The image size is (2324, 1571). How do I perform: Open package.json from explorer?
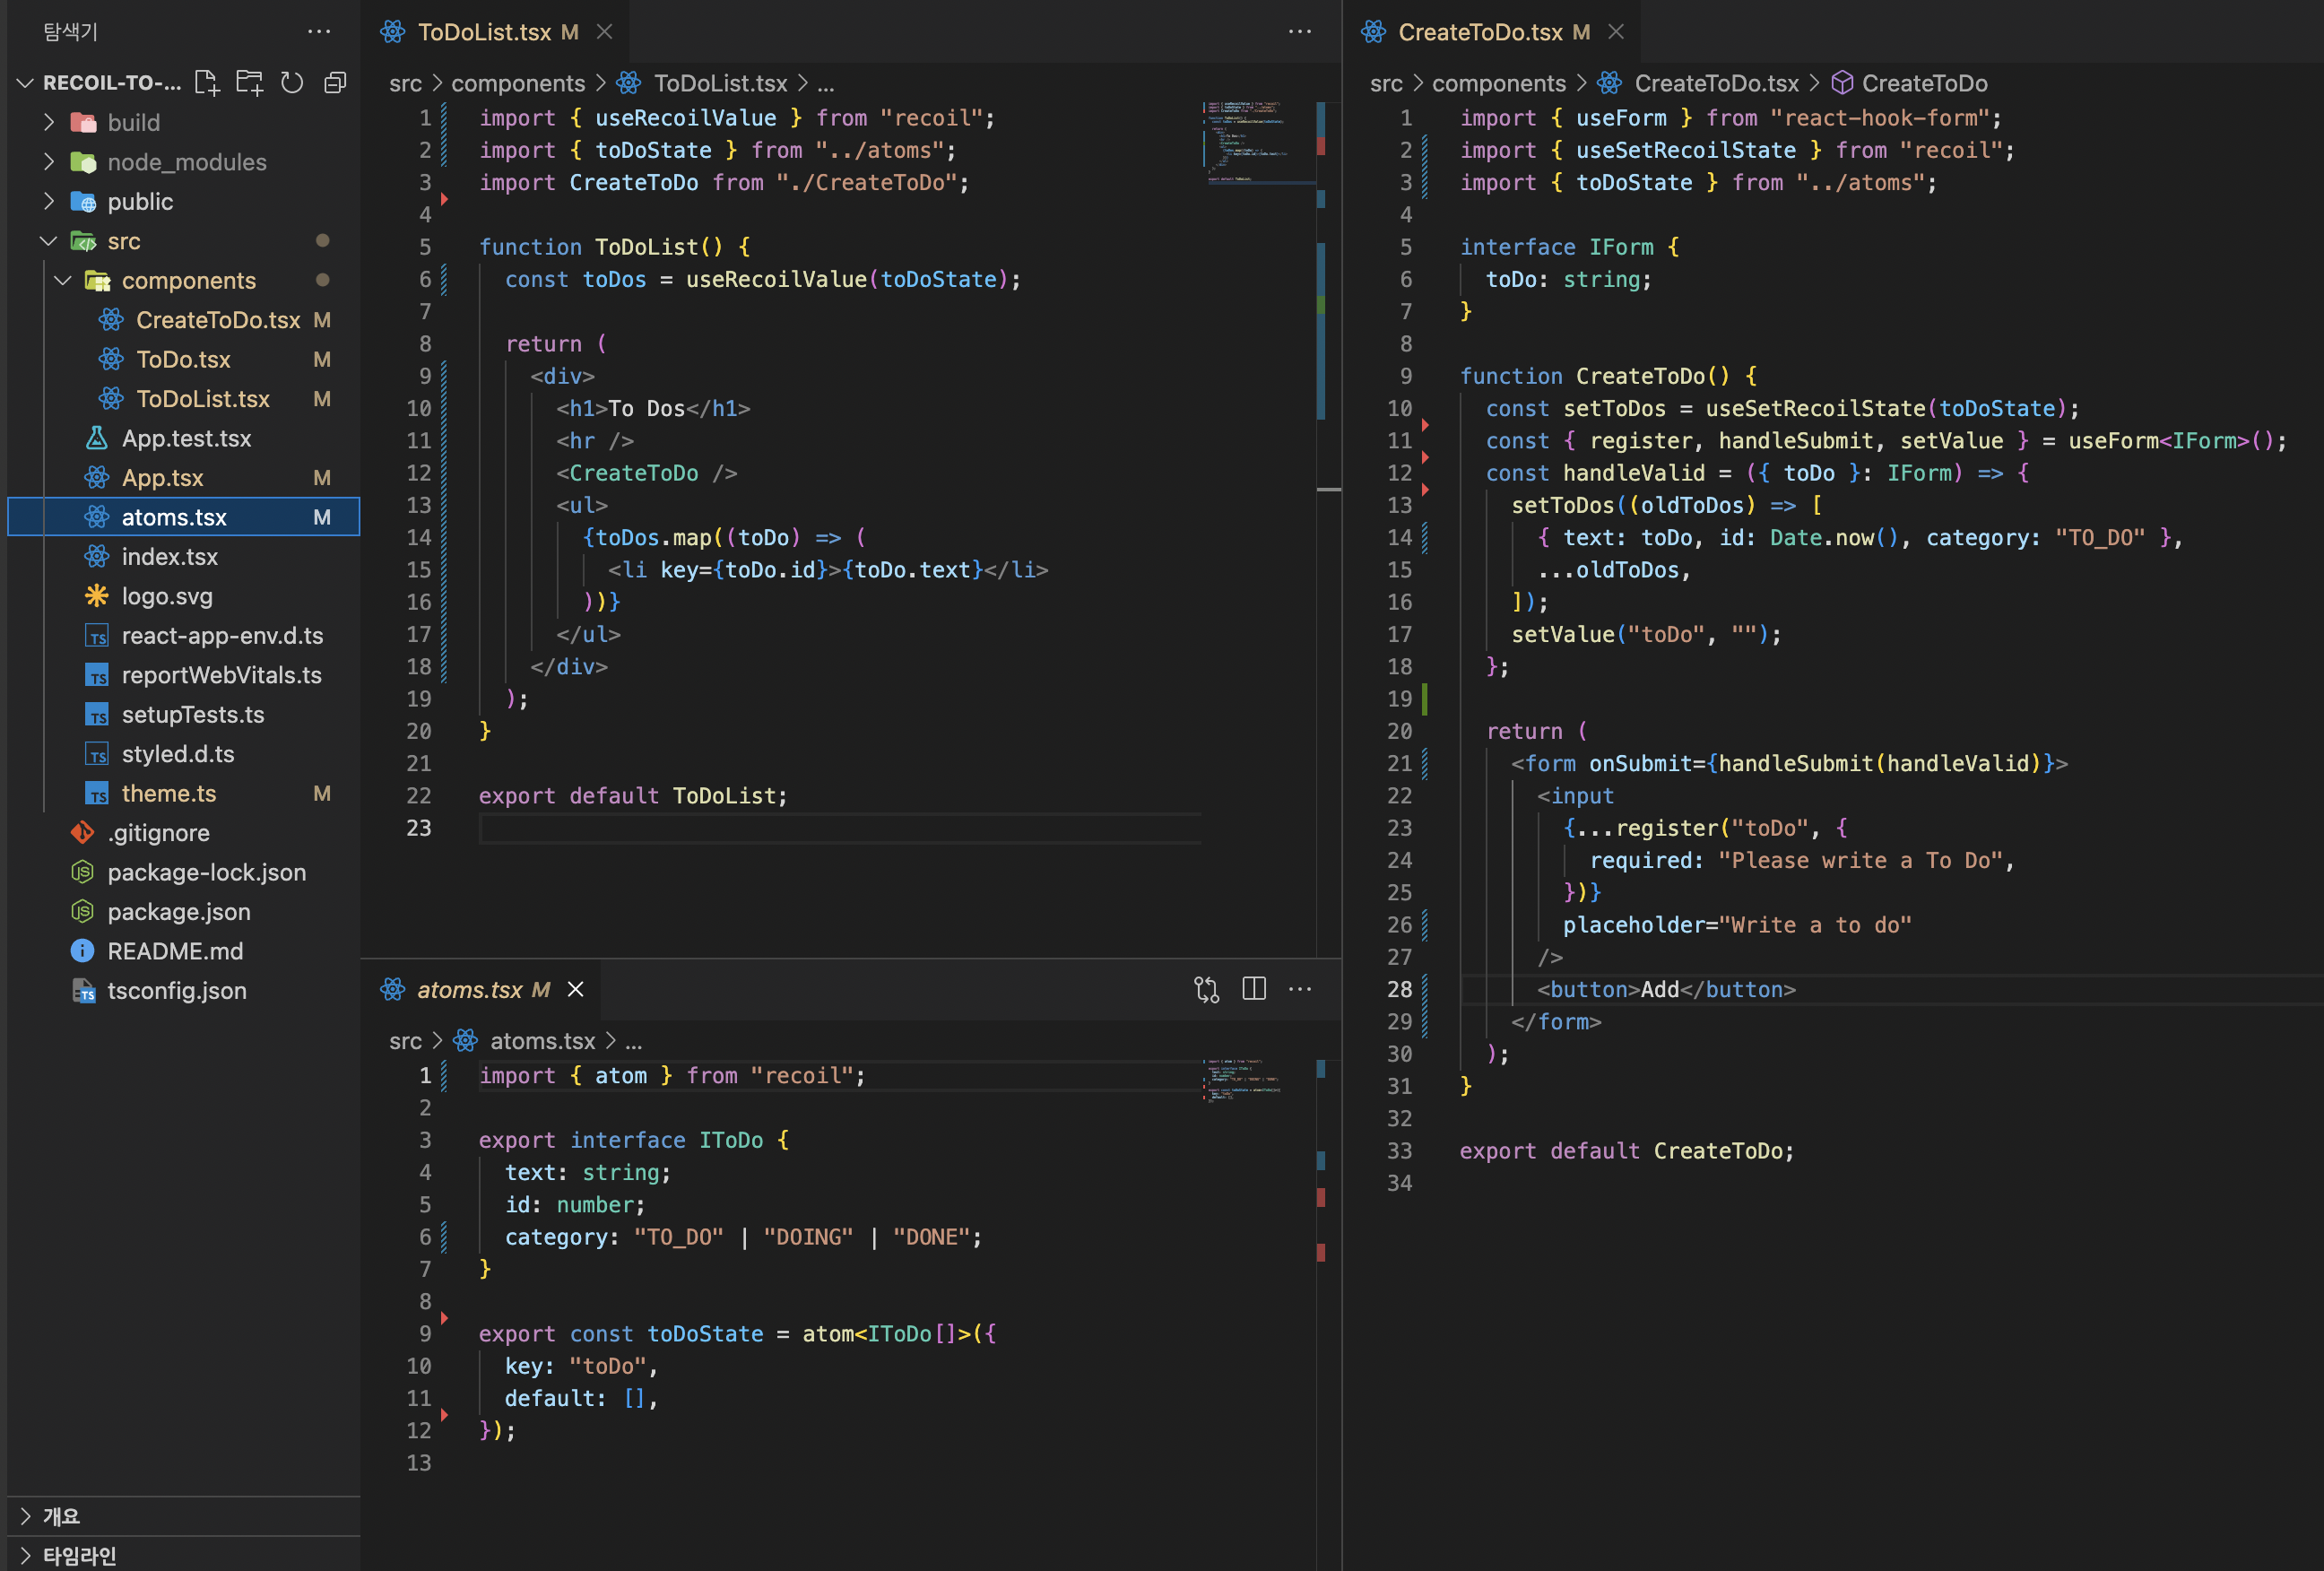(x=179, y=912)
